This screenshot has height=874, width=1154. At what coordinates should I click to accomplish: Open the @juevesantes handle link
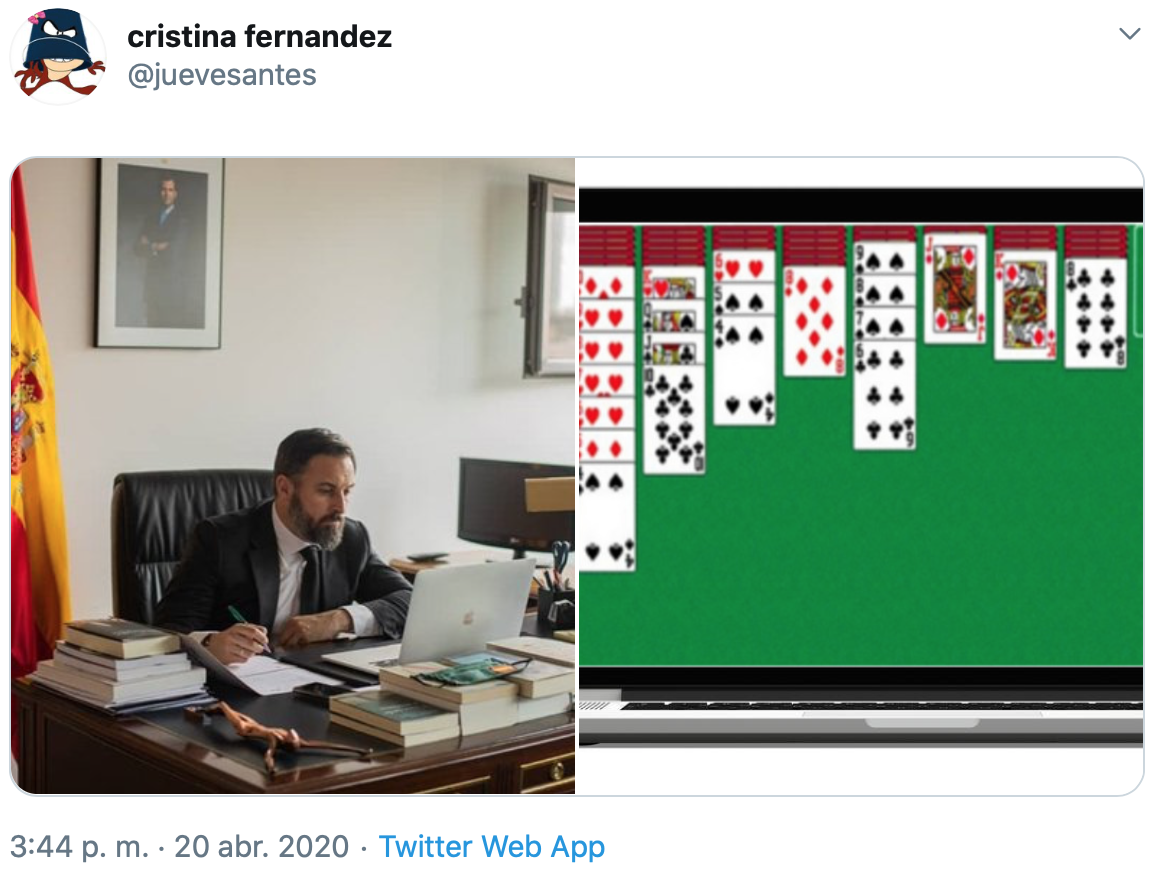pyautogui.click(x=222, y=75)
